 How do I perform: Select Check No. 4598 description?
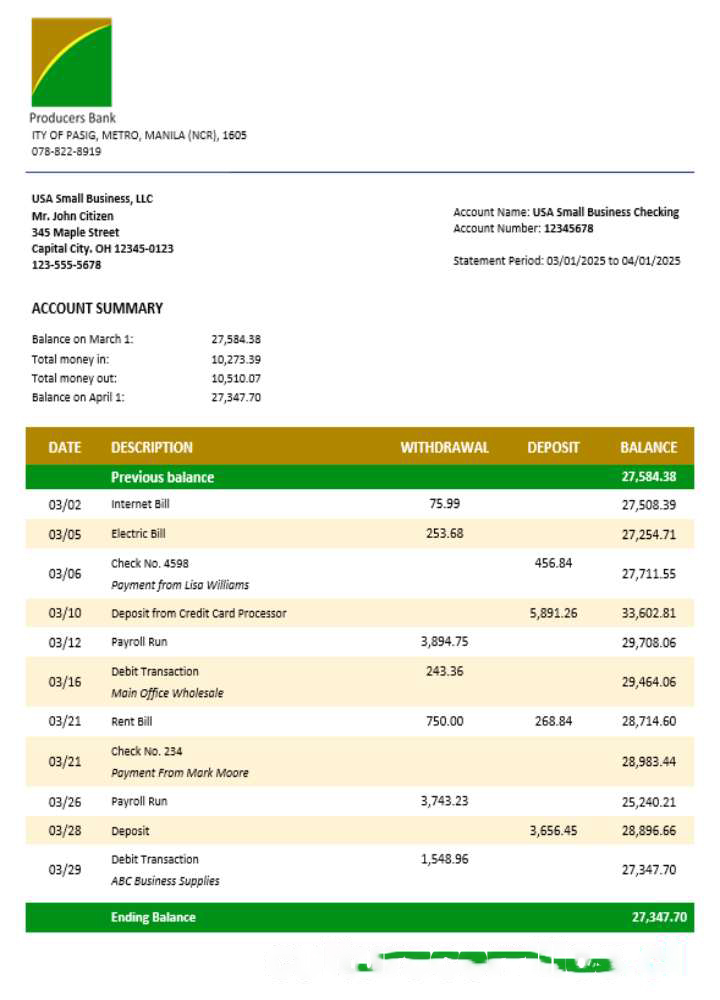149,563
